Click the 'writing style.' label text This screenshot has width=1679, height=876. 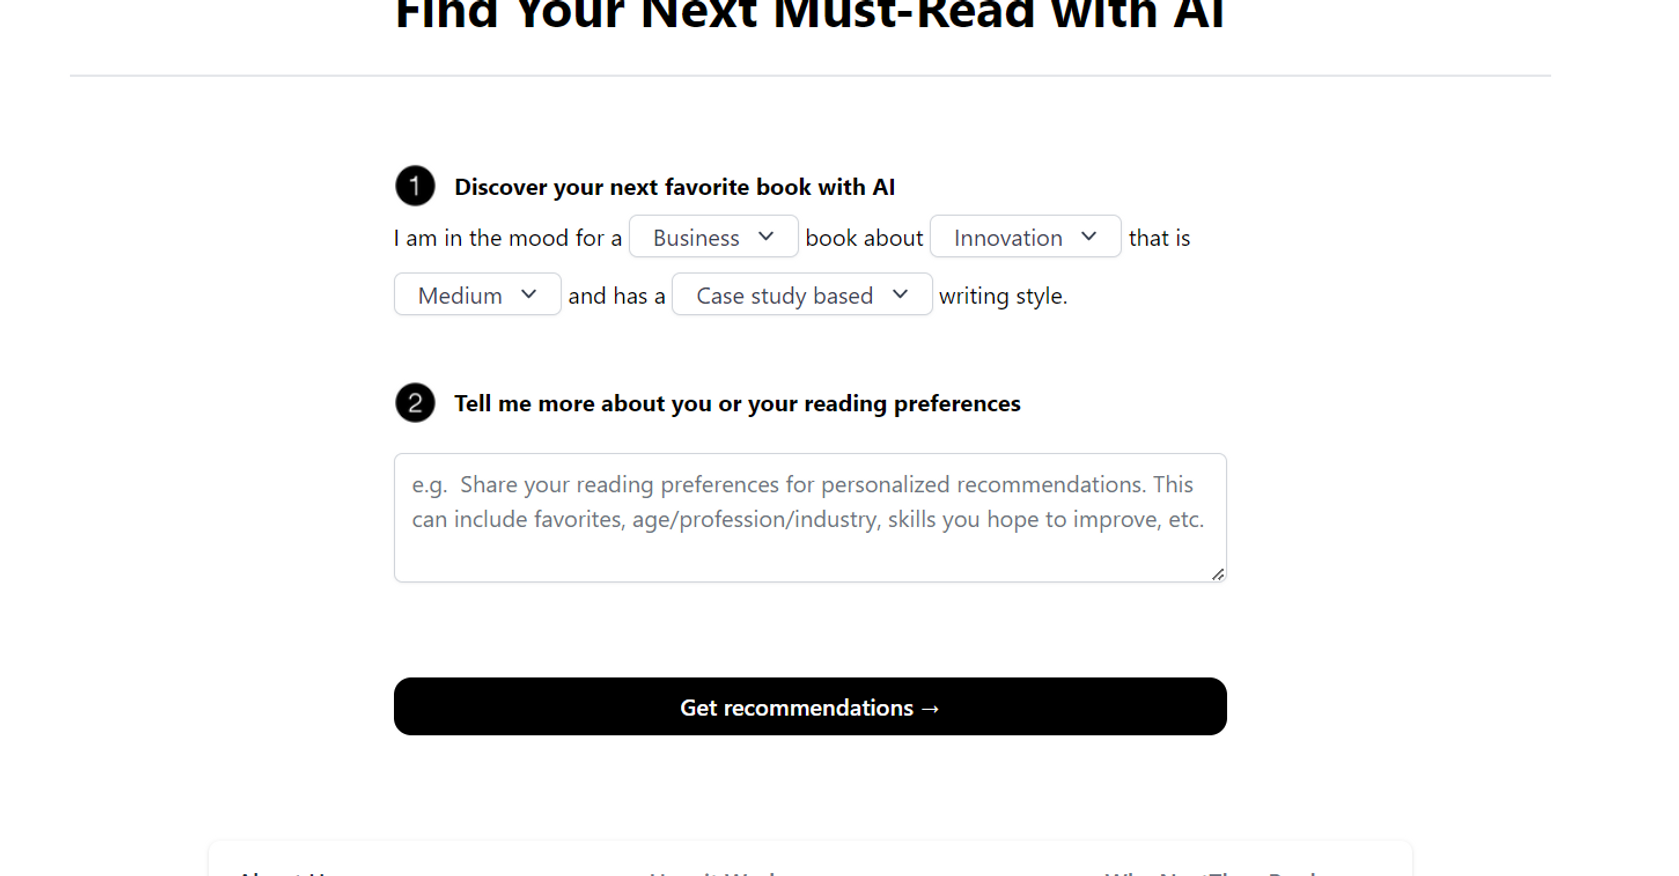pyautogui.click(x=1003, y=296)
